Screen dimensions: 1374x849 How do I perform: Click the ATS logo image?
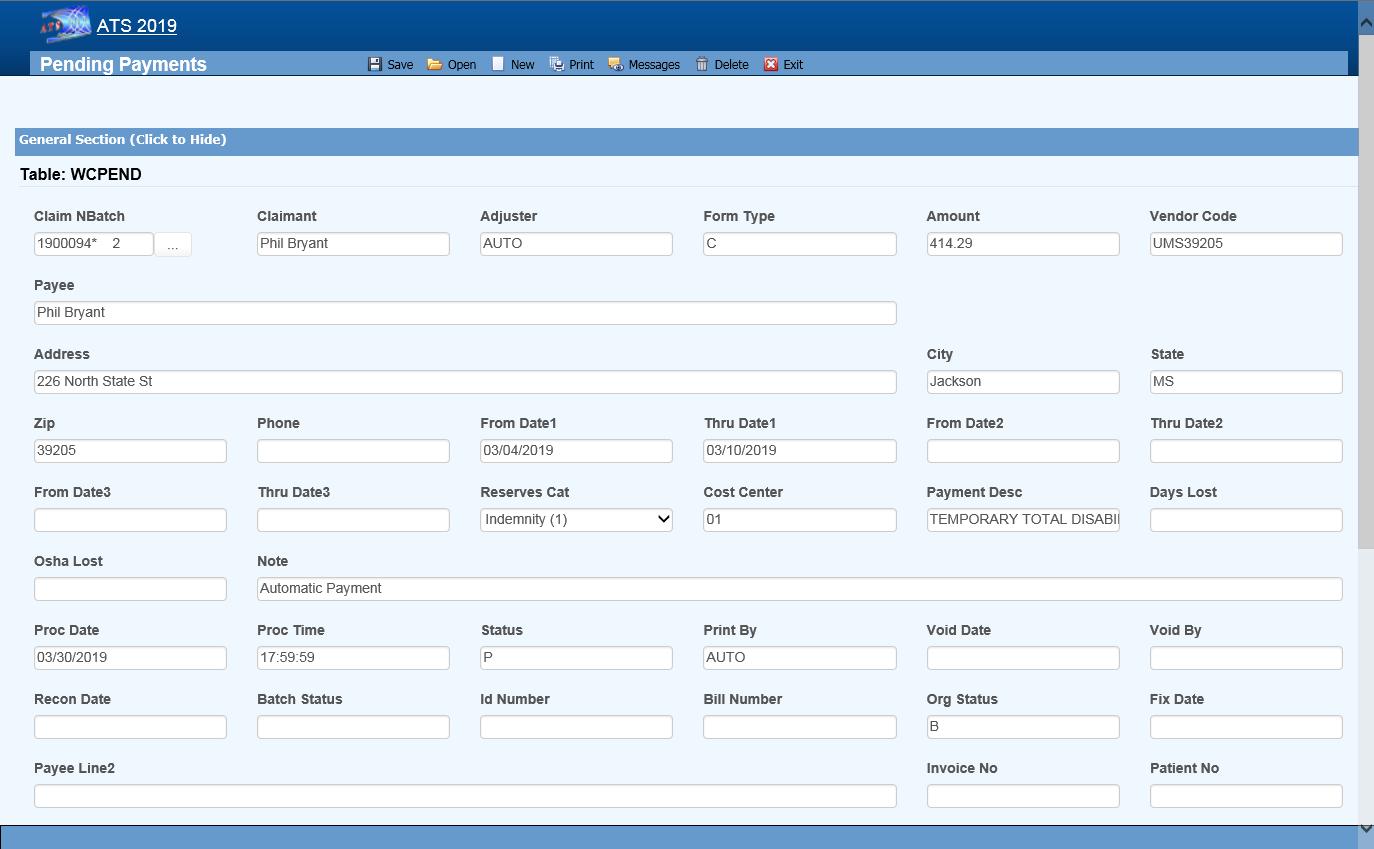(x=64, y=26)
